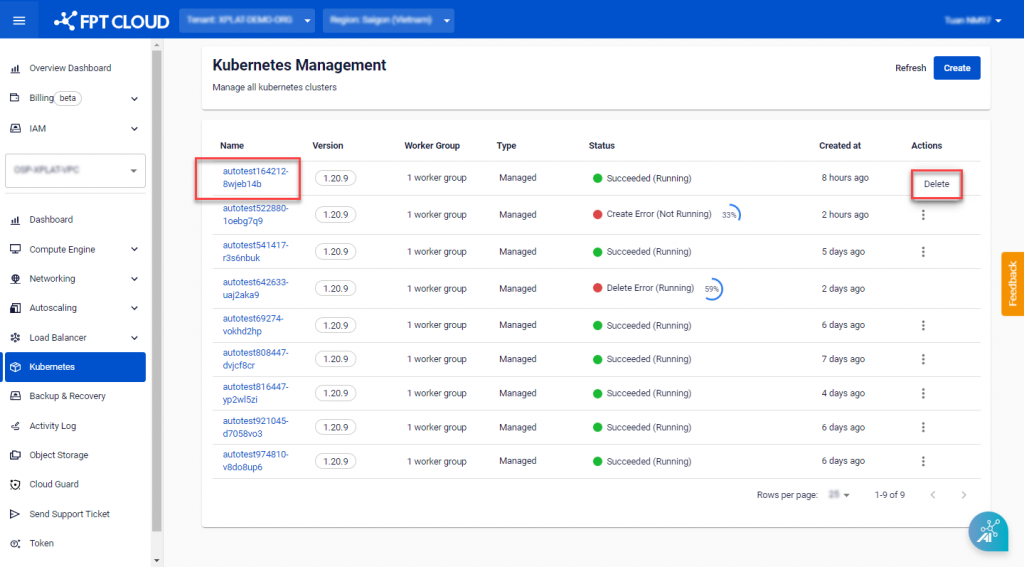This screenshot has height=567, width=1024.
Task: Open the Rows per page dropdown
Action: [839, 495]
